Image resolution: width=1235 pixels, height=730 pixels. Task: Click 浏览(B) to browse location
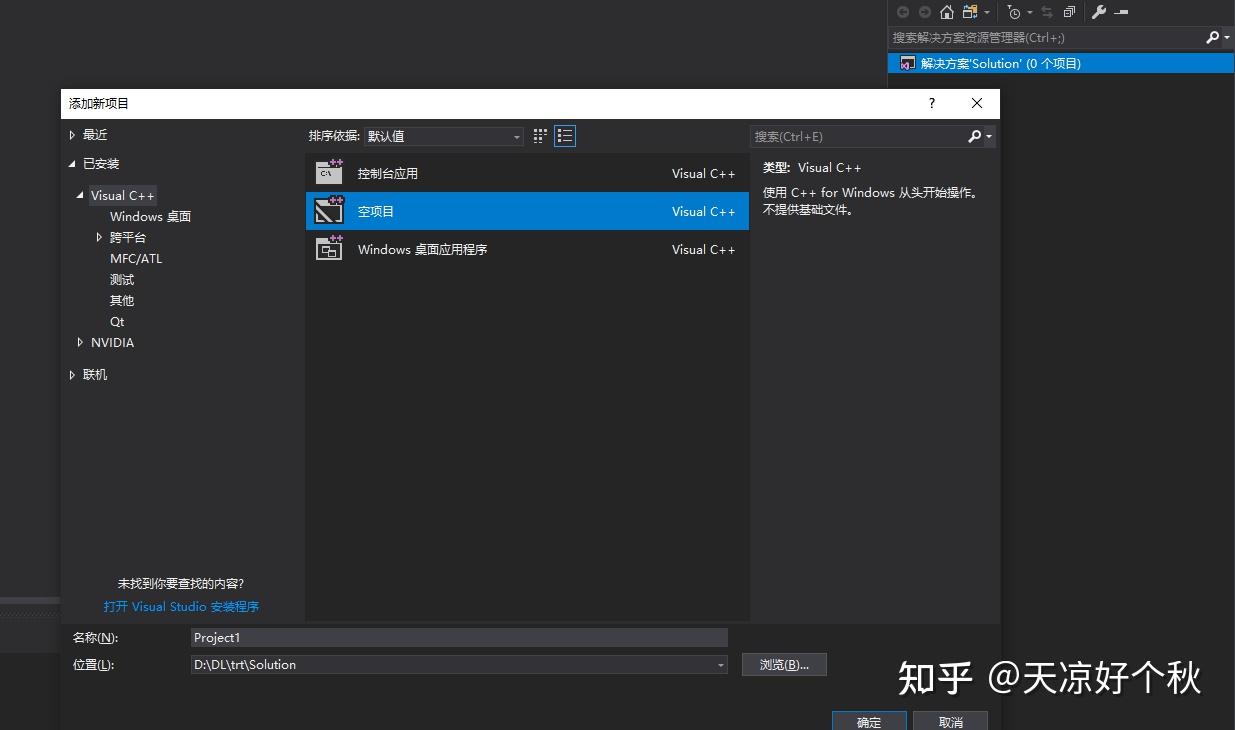[784, 664]
